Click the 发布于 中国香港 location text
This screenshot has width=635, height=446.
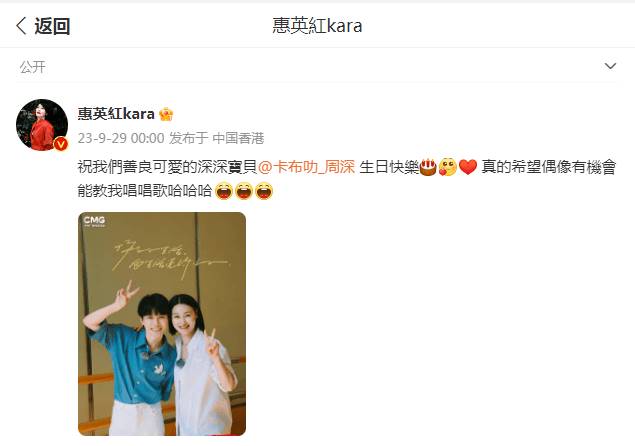217,138
